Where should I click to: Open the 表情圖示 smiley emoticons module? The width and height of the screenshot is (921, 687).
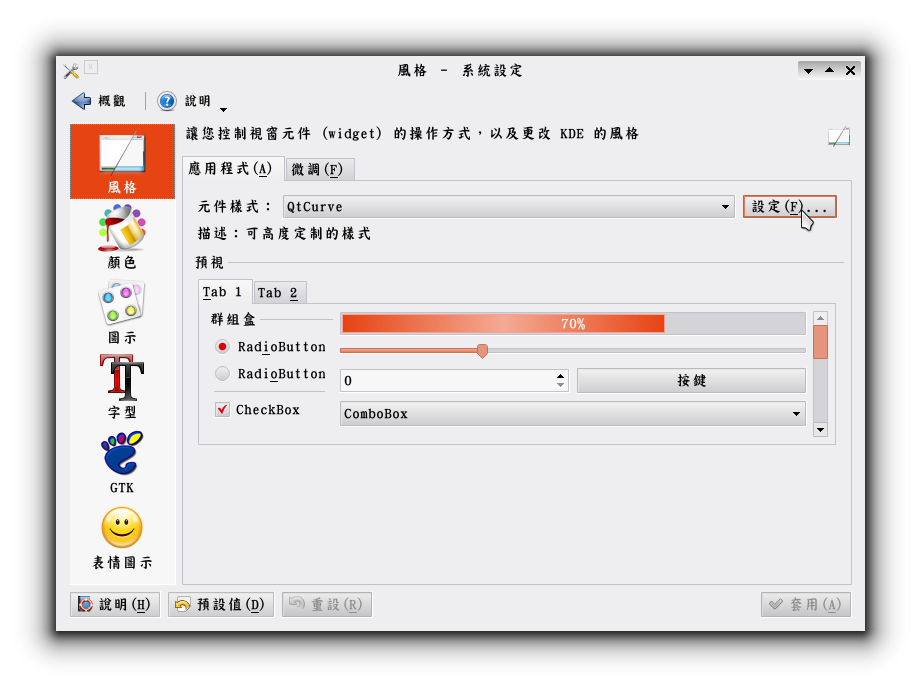[122, 527]
